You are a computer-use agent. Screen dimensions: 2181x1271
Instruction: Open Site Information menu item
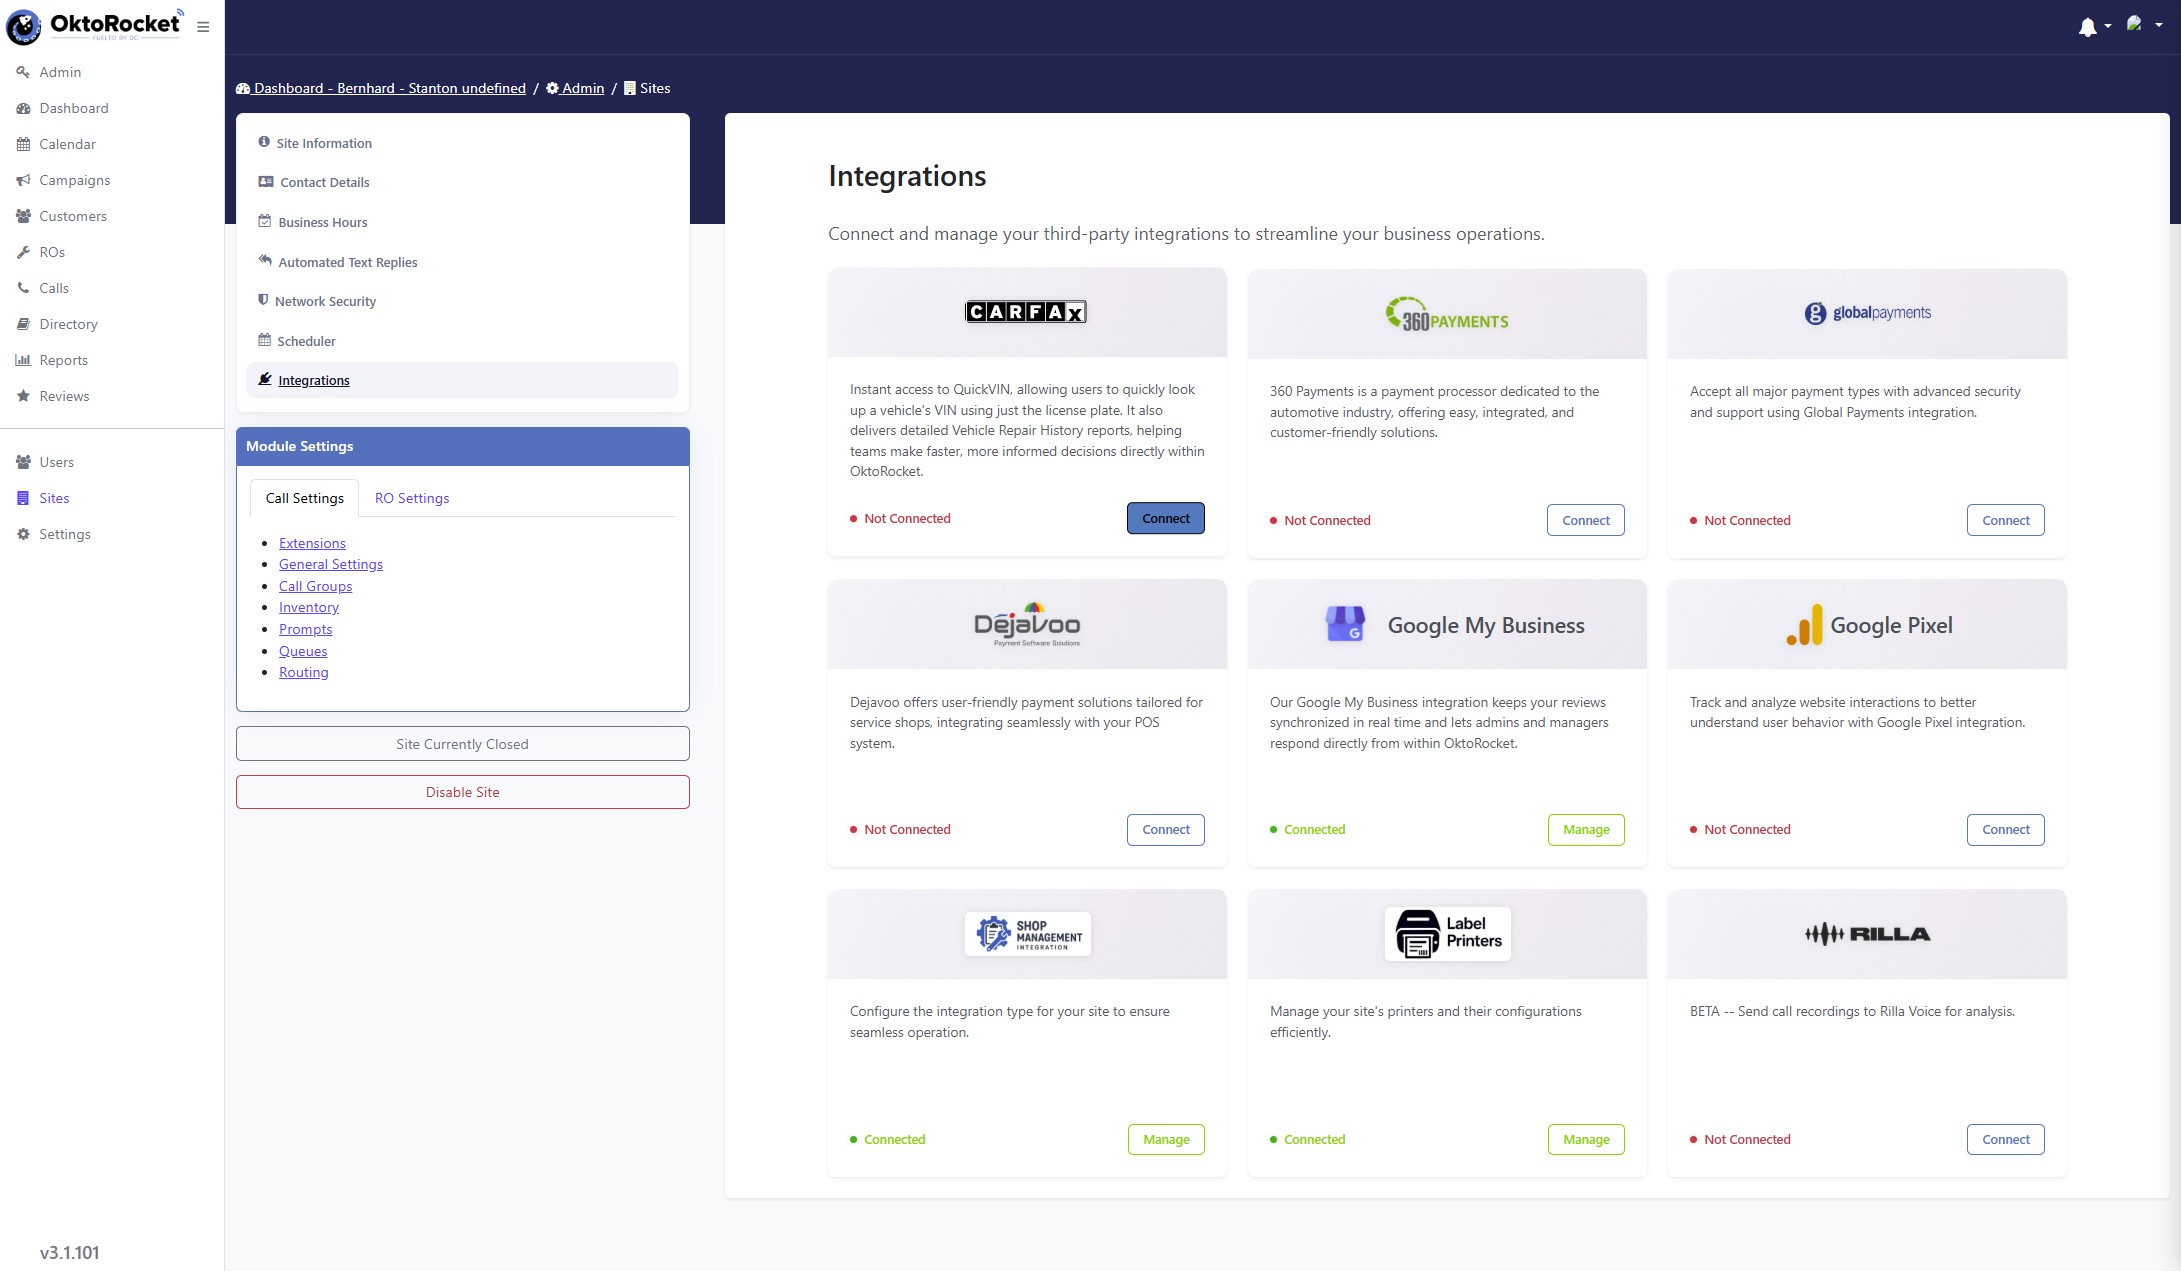tap(462, 143)
